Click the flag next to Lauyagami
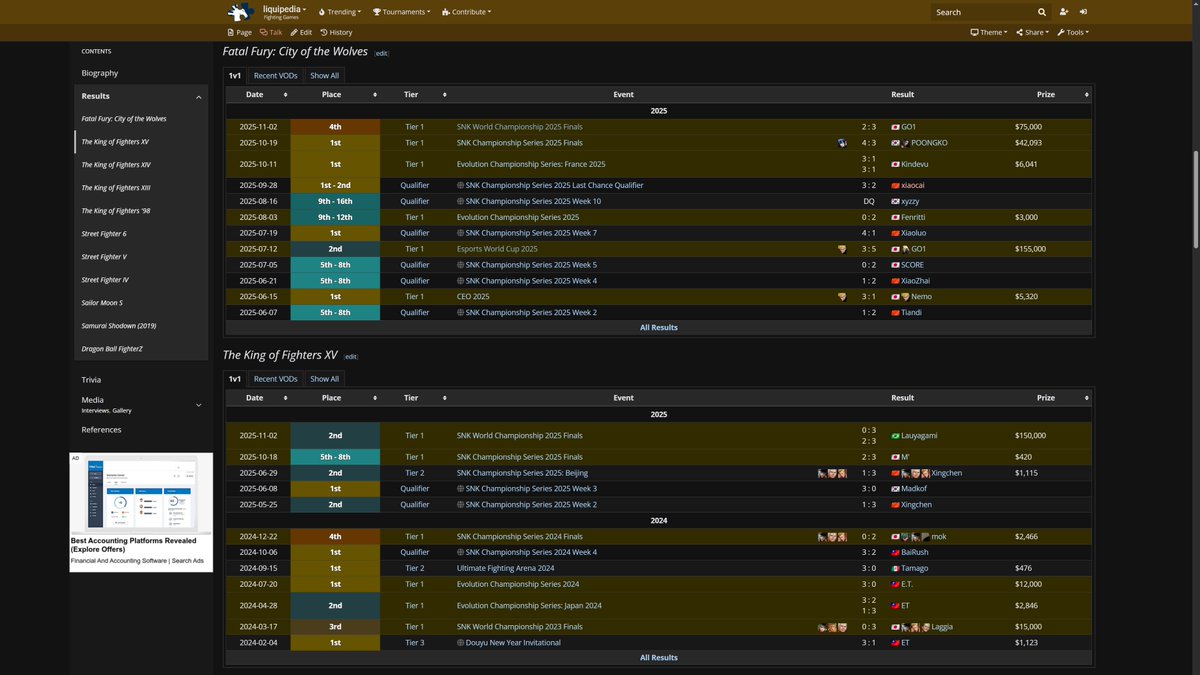The image size is (1200, 675). pos(895,436)
